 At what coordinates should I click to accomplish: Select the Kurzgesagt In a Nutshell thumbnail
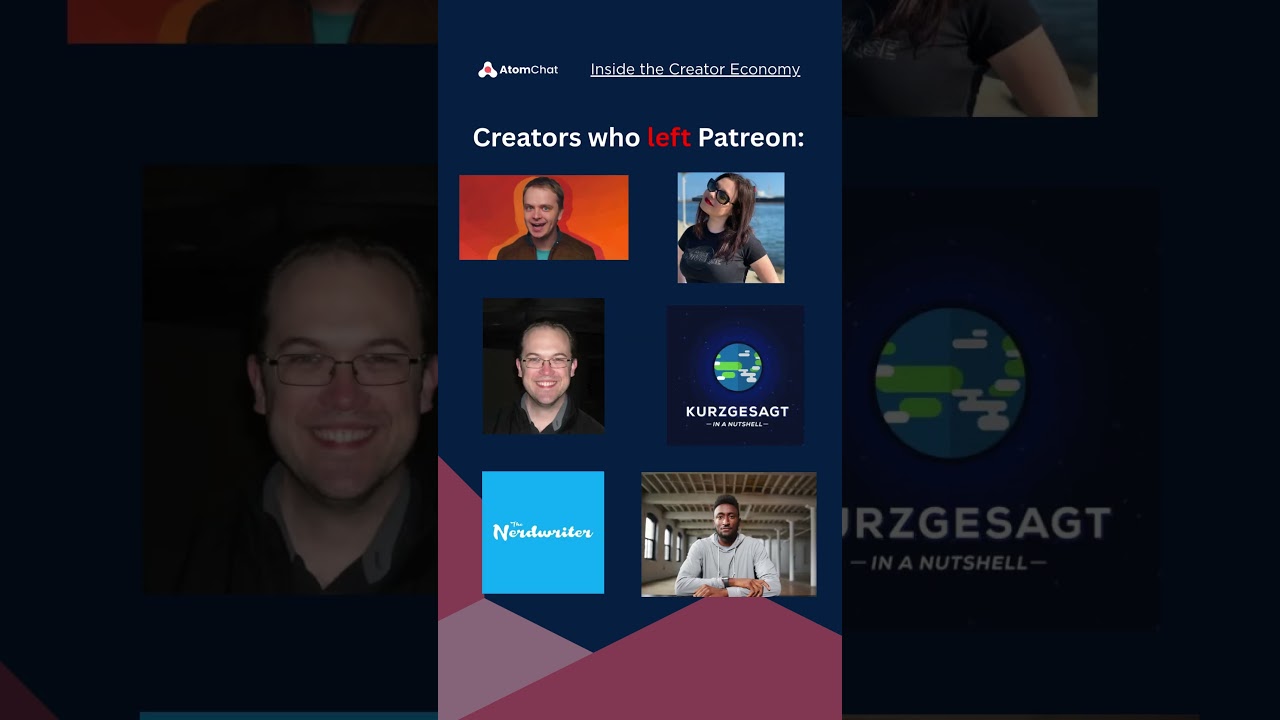736,375
